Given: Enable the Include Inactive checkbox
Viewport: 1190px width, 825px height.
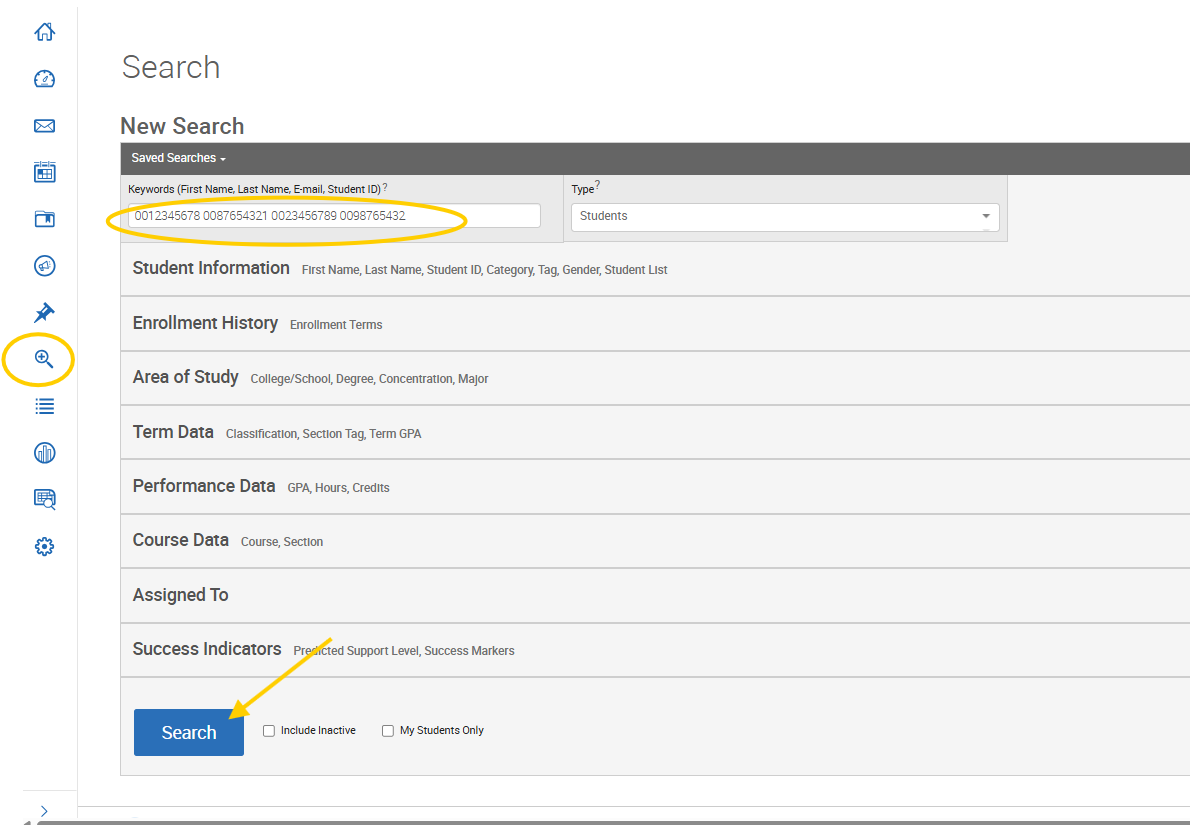Looking at the screenshot, I should (x=269, y=731).
